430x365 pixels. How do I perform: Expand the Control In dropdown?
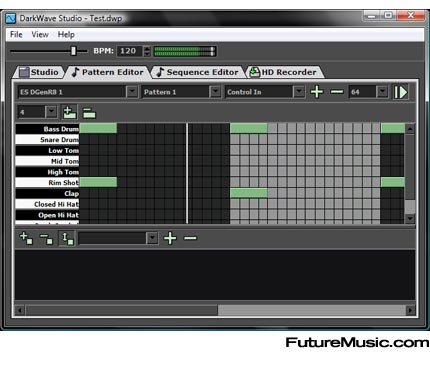tap(299, 92)
